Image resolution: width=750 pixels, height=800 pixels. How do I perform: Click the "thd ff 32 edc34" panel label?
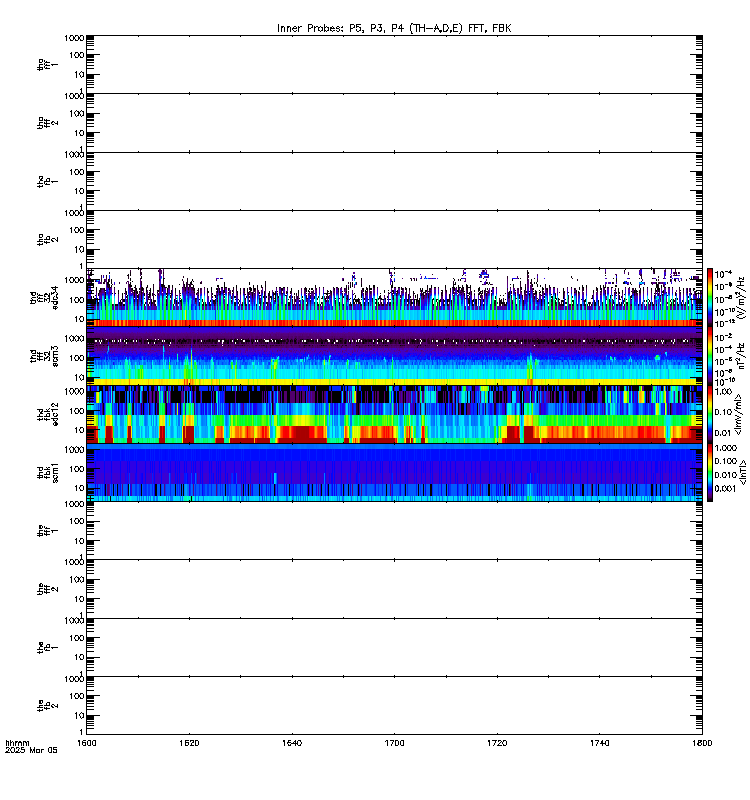[44, 298]
